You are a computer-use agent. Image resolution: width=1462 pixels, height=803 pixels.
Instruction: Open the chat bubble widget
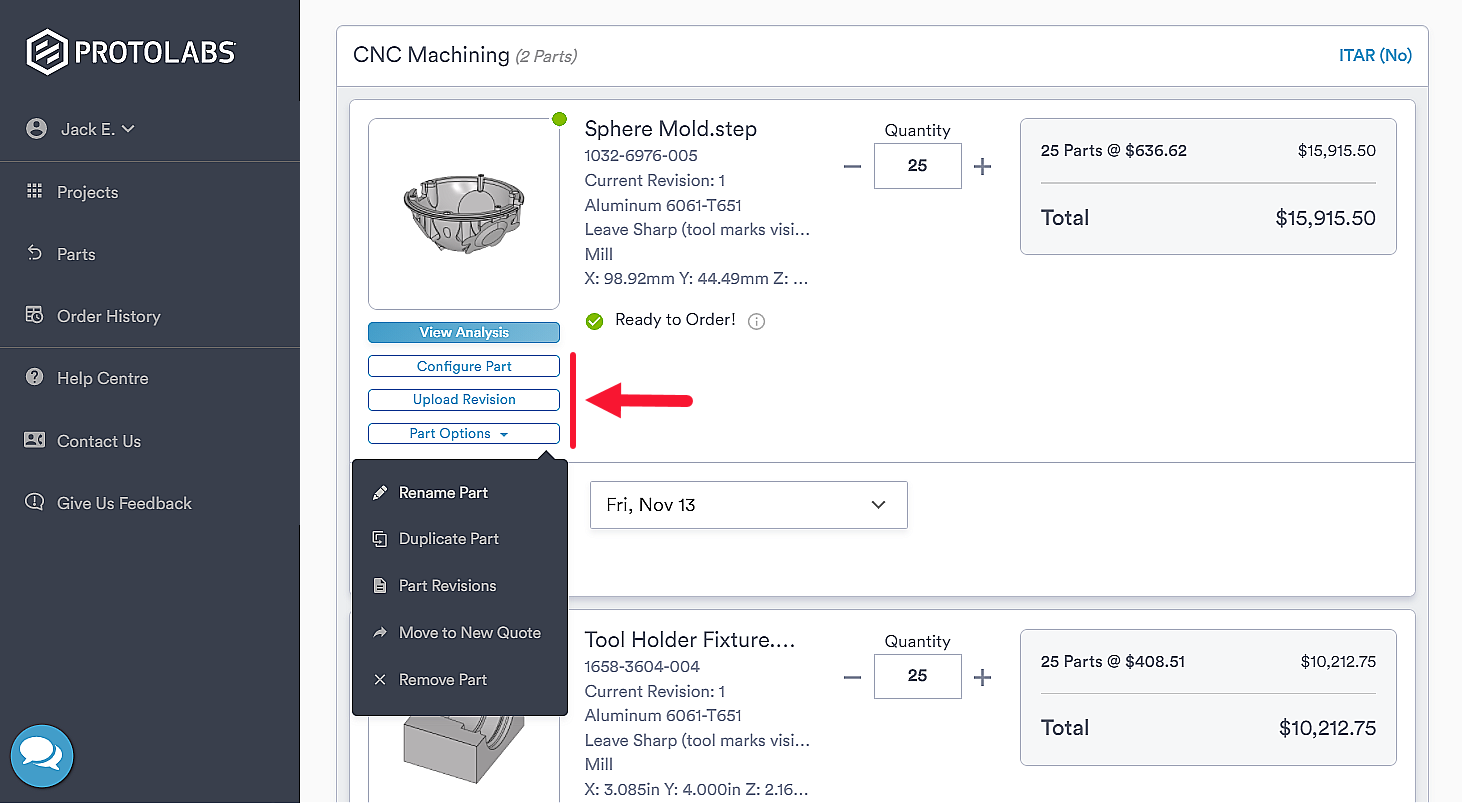click(42, 756)
